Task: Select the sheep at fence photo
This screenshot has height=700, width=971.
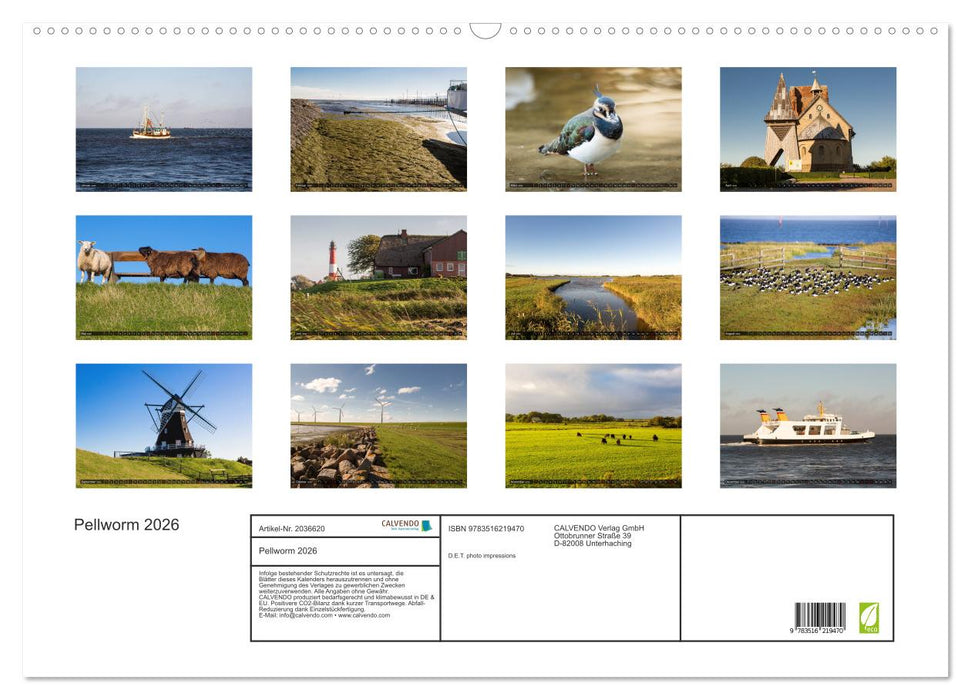Action: [164, 276]
